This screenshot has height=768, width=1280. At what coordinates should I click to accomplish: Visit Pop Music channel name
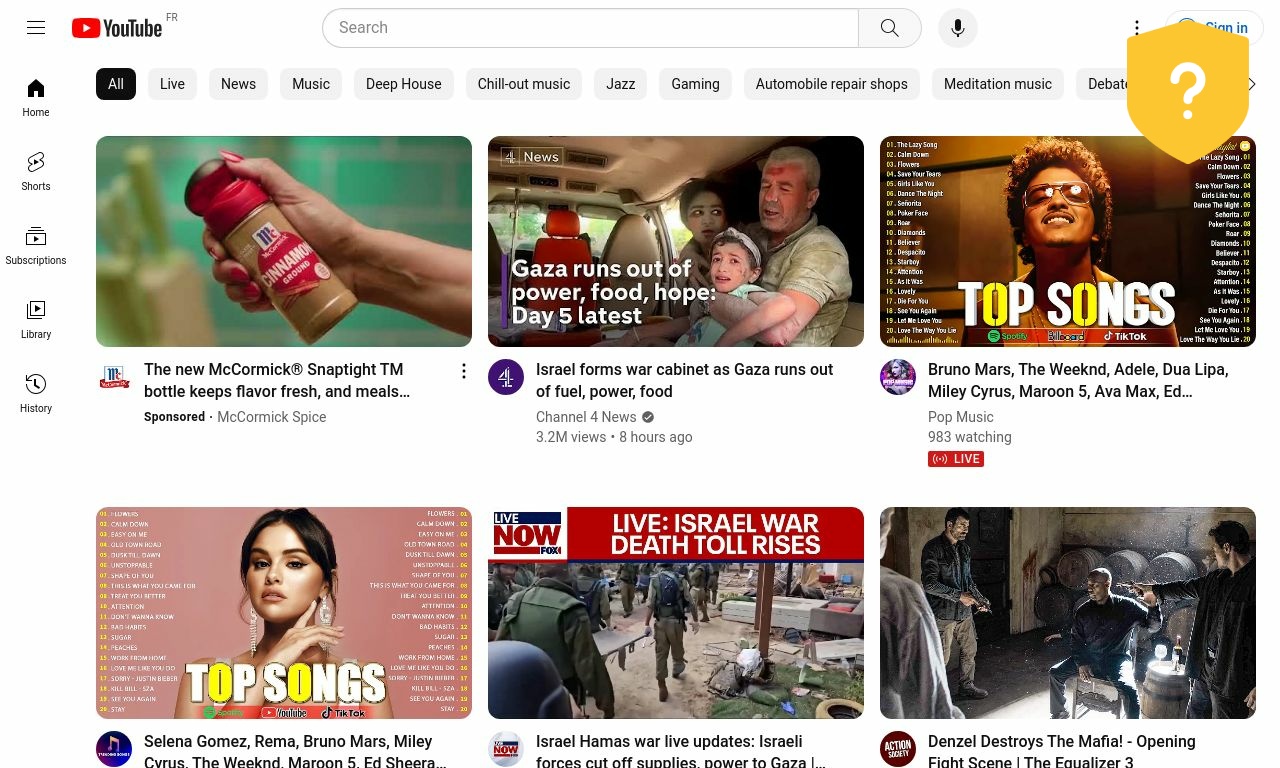tap(961, 417)
